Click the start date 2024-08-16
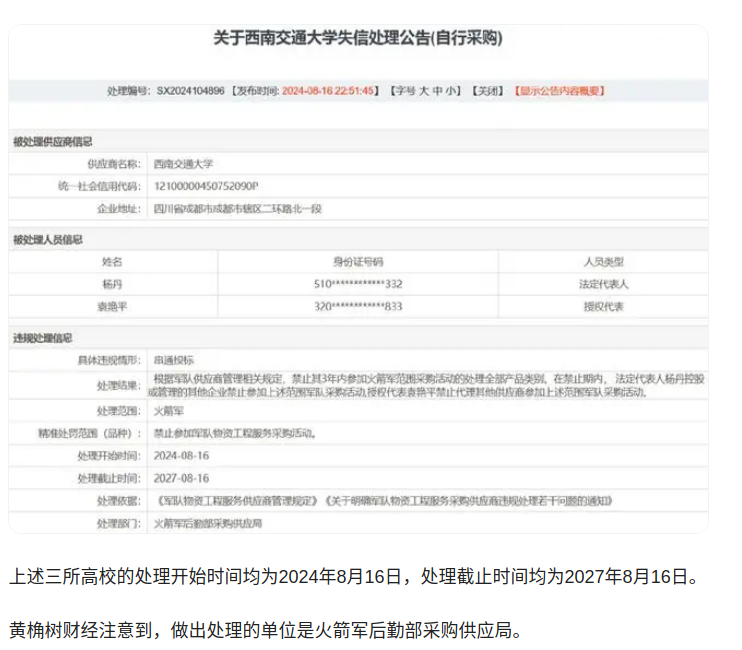 [x=181, y=456]
